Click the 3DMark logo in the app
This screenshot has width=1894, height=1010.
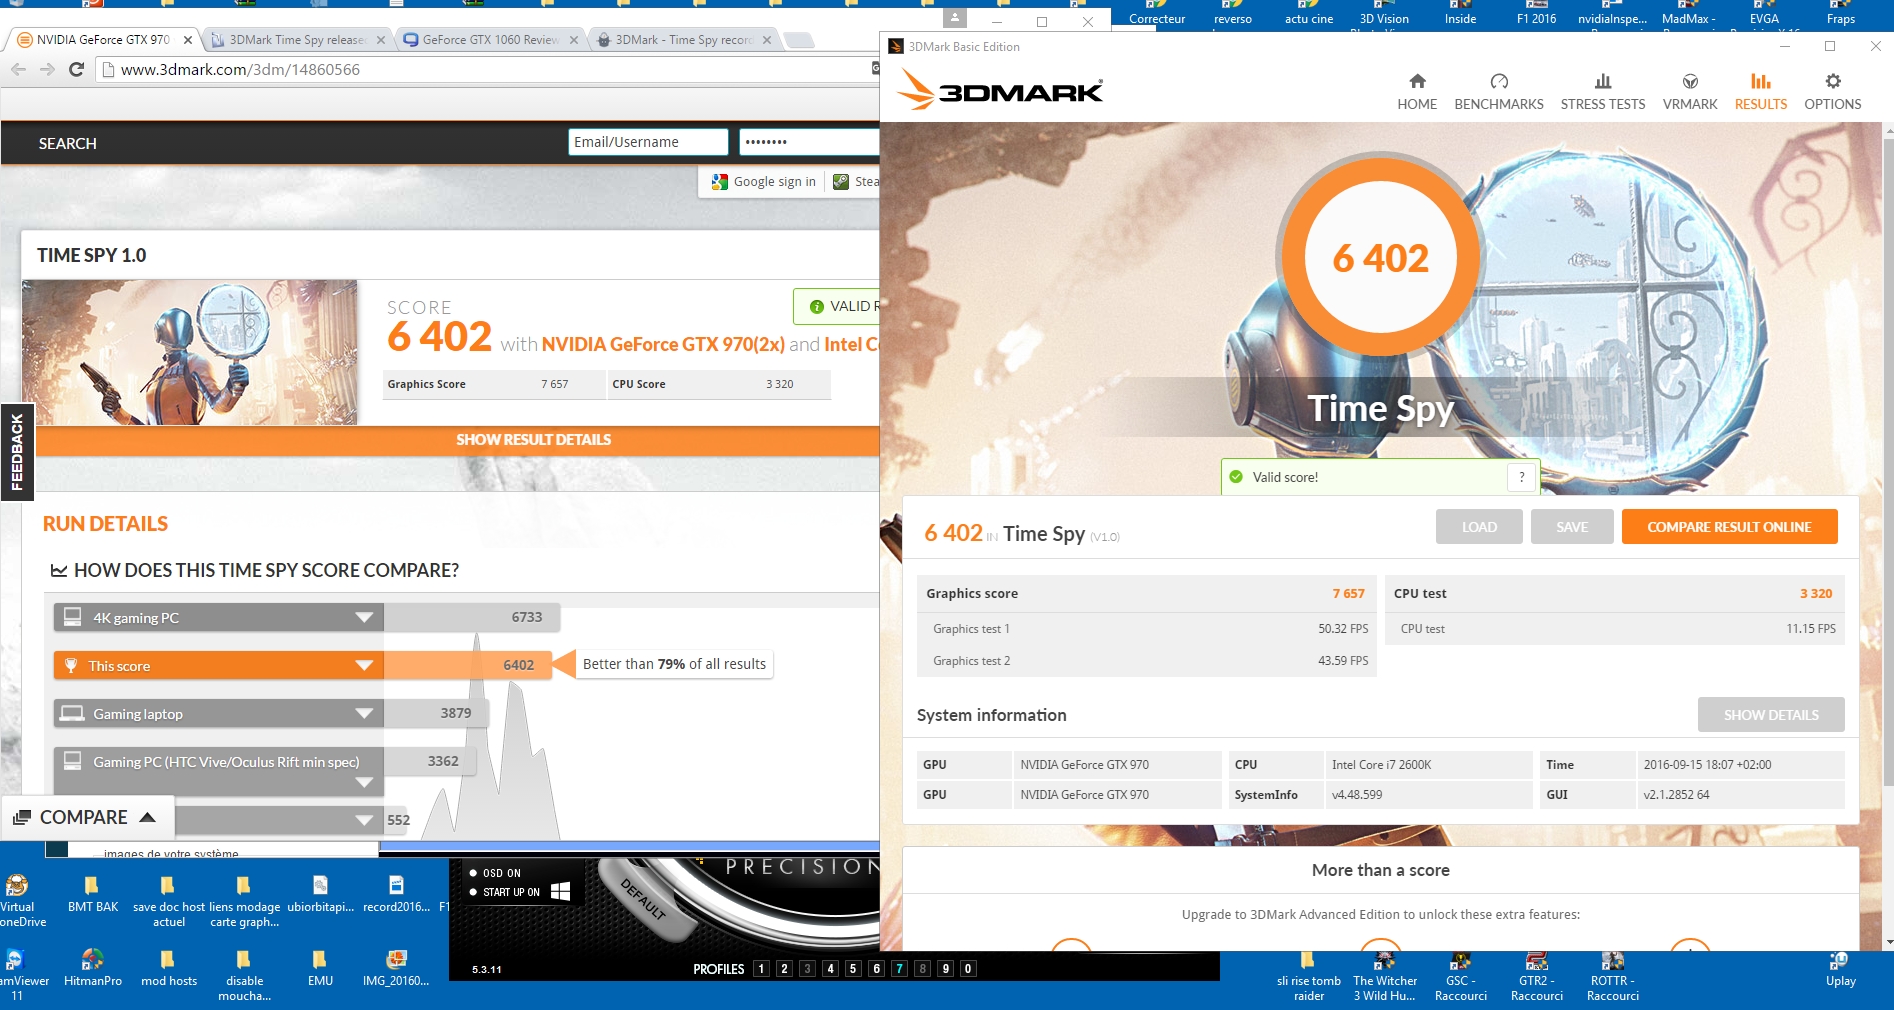click(999, 90)
